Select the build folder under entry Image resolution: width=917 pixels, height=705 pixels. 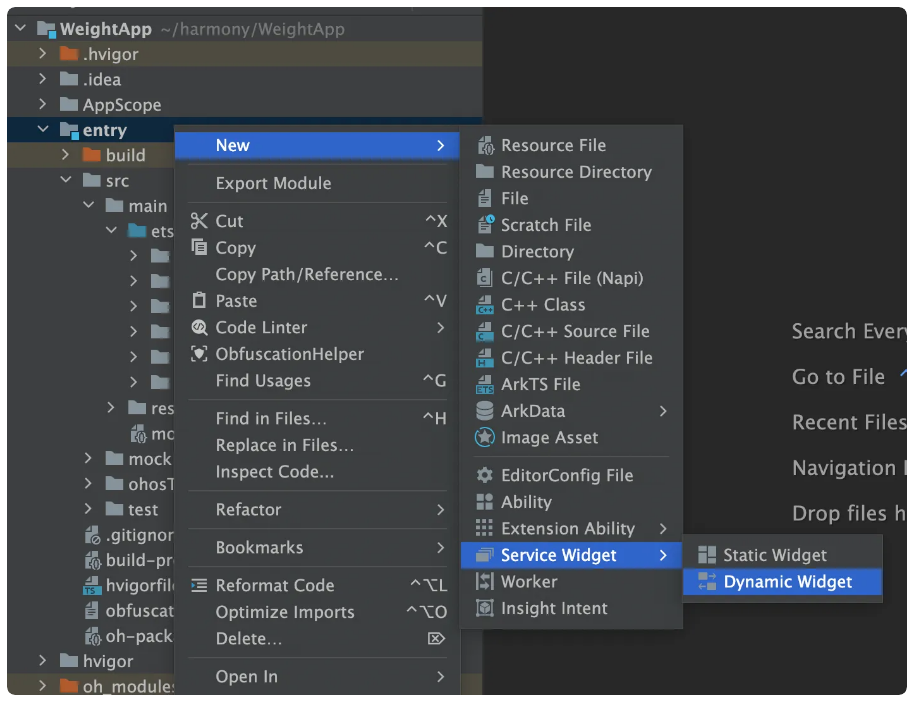click(125, 156)
